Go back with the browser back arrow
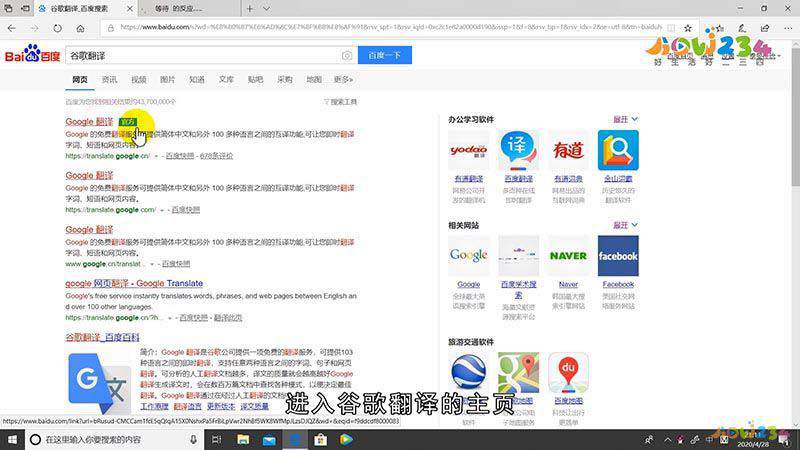 (x=12, y=28)
